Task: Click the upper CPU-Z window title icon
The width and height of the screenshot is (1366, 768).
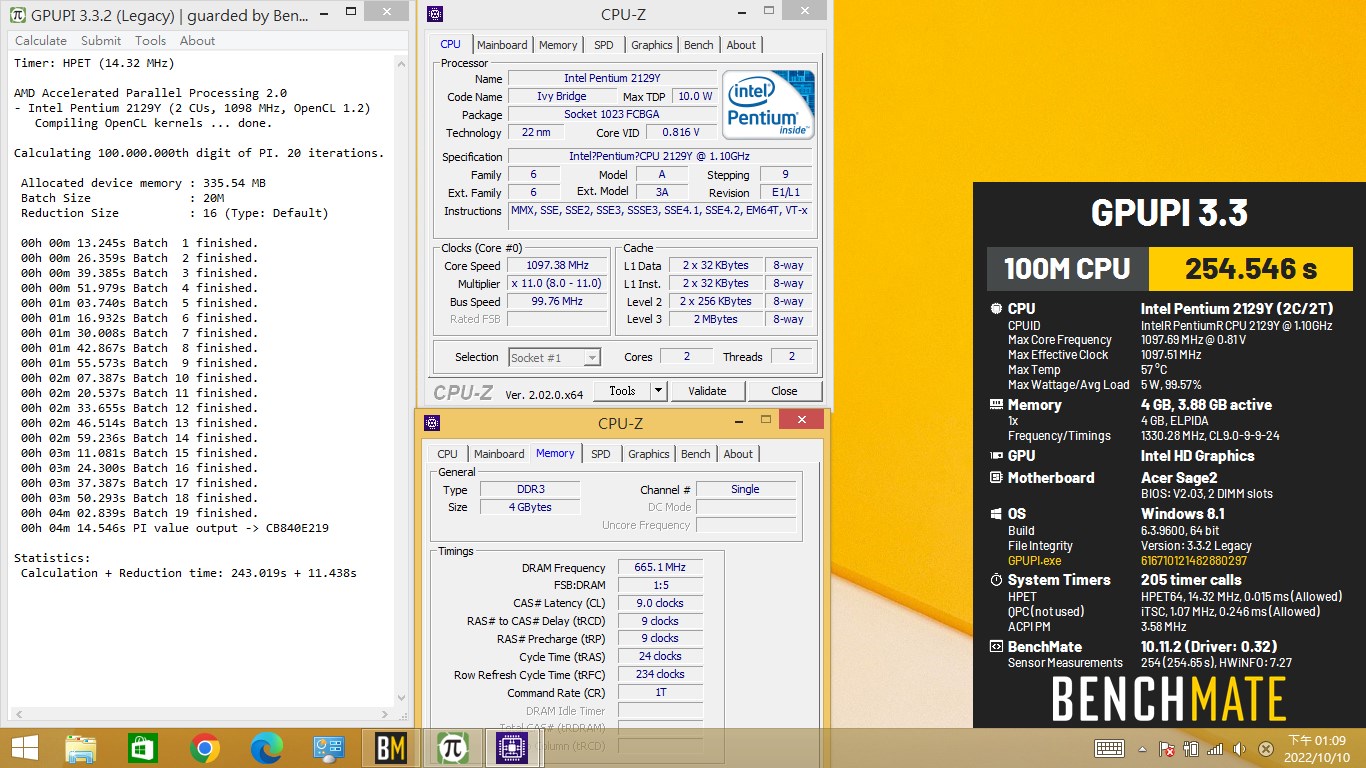Action: (434, 14)
